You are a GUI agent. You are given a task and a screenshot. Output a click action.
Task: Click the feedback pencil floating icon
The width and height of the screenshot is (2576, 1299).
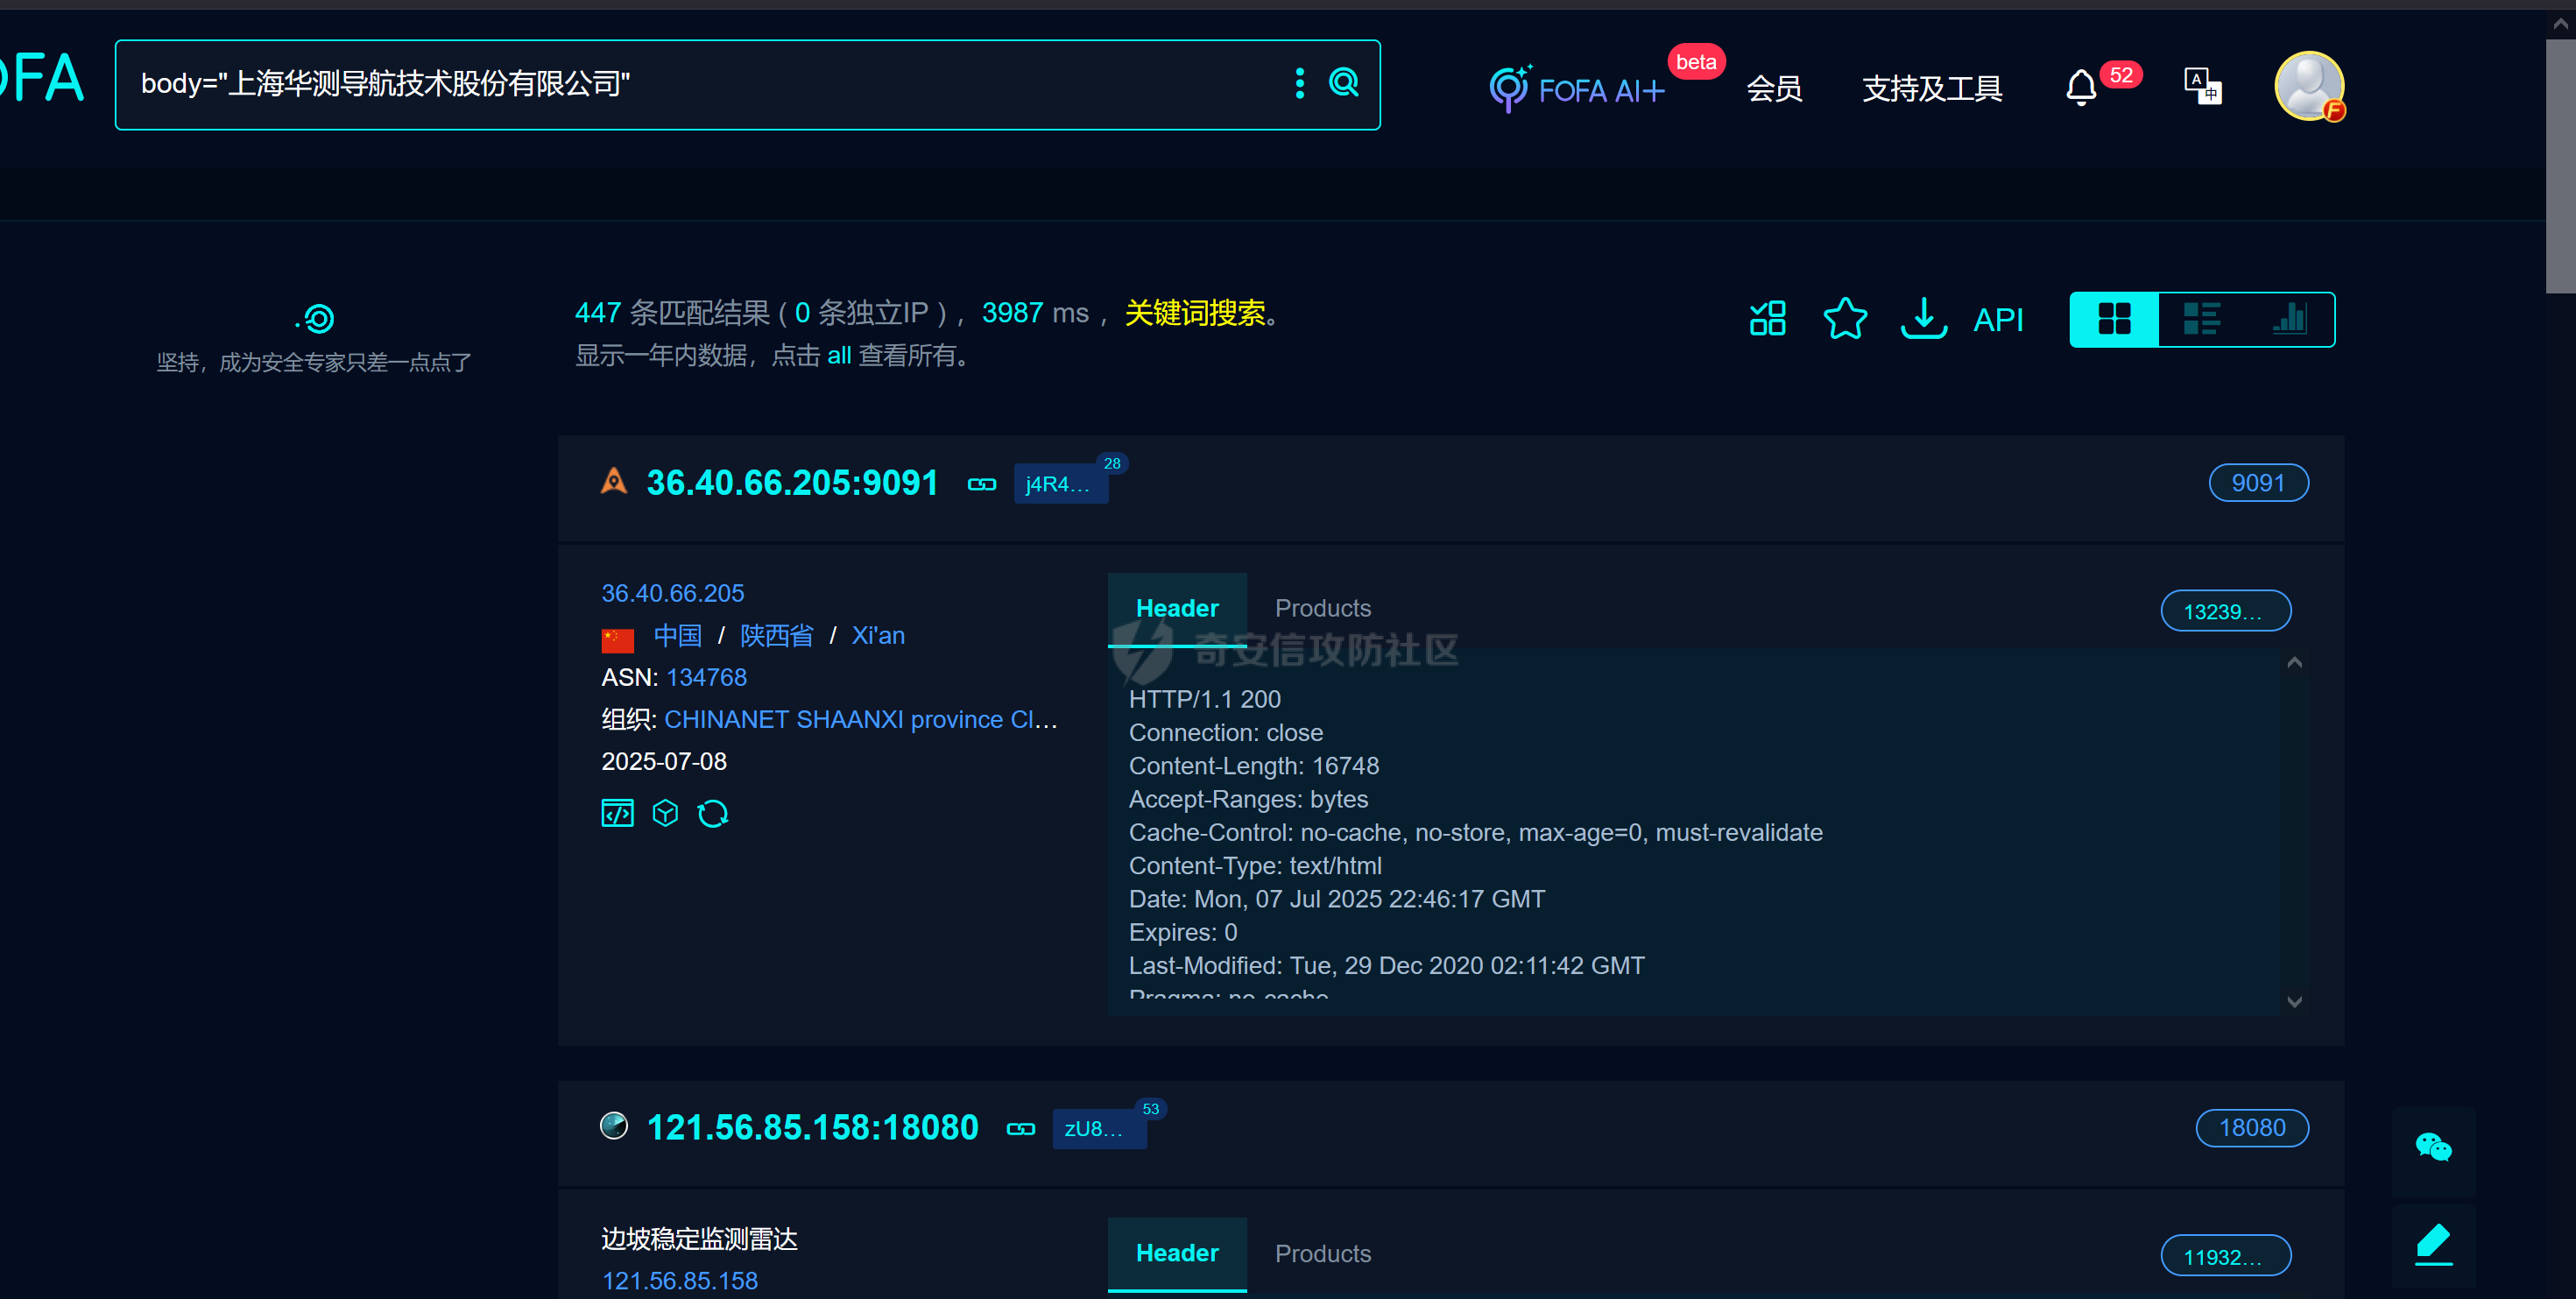point(2432,1245)
